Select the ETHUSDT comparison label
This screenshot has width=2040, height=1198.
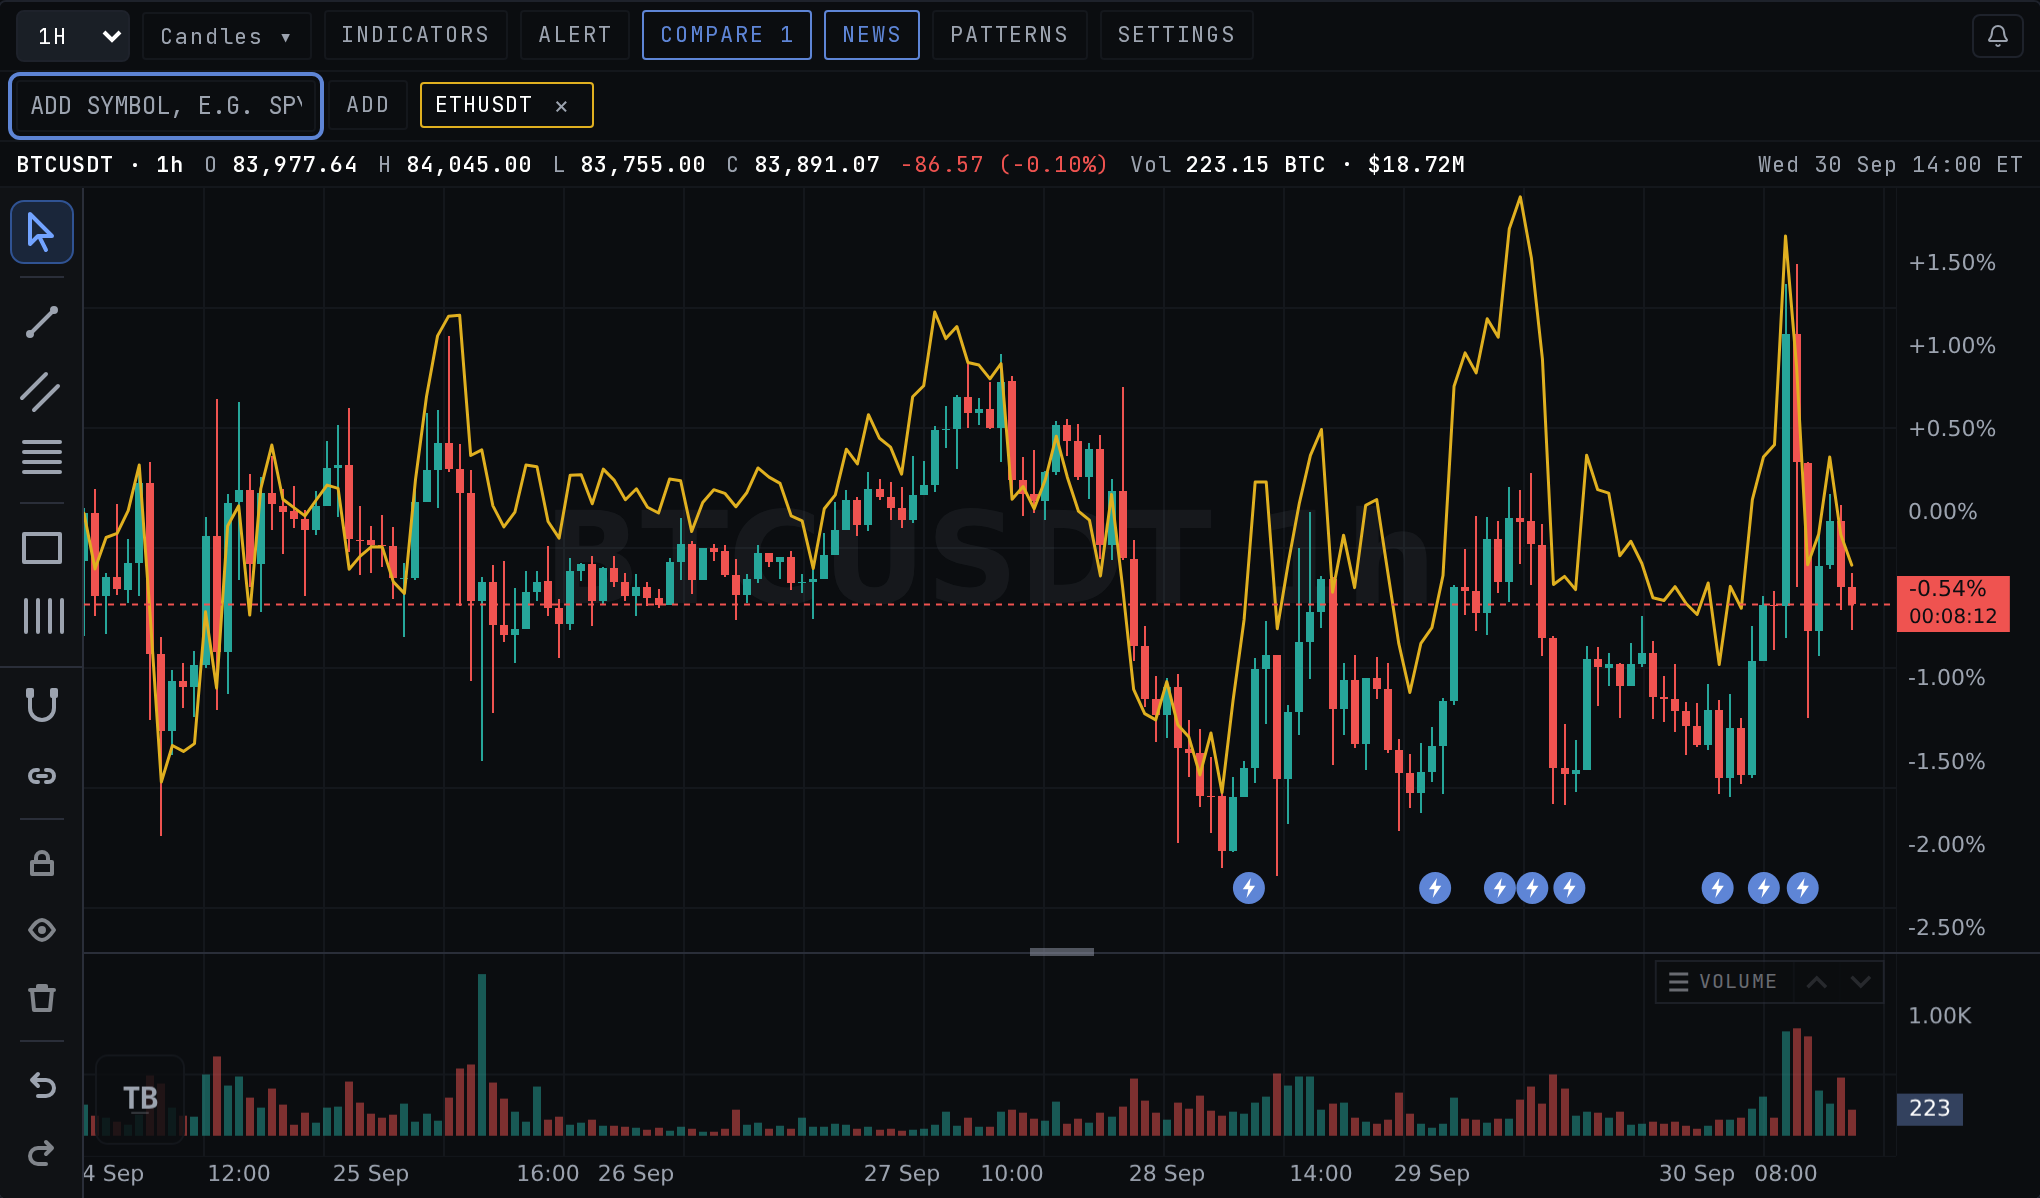(483, 105)
